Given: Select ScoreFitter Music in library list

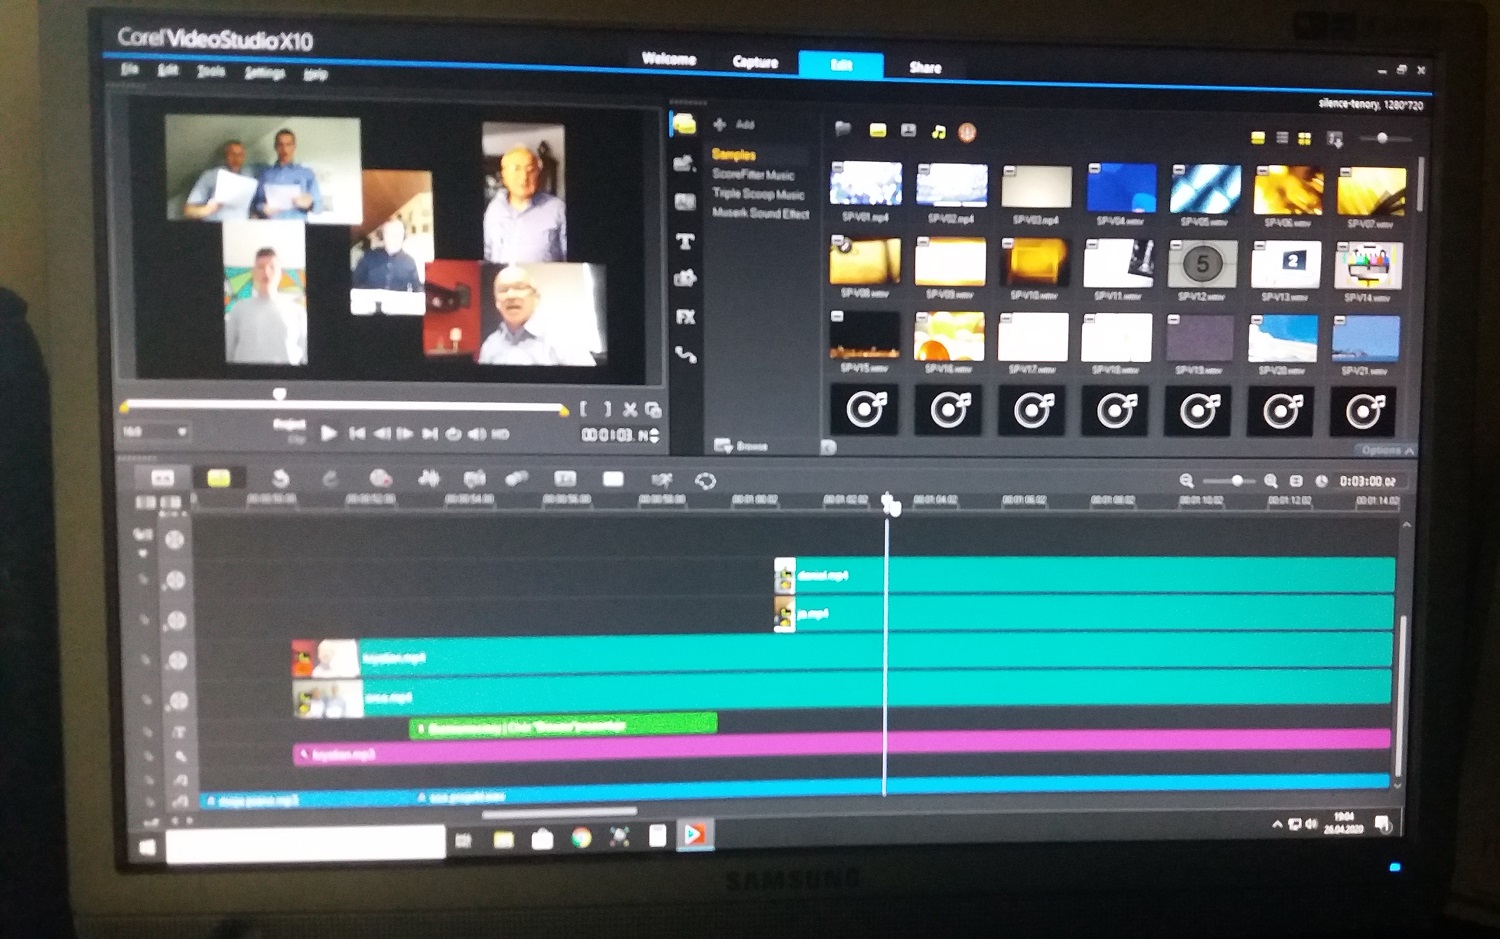Looking at the screenshot, I should [753, 175].
